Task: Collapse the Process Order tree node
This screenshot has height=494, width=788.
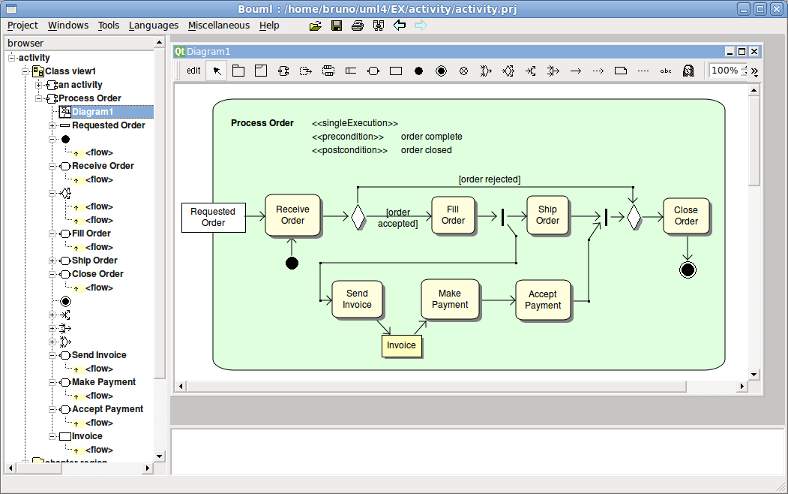Action: 40,98
